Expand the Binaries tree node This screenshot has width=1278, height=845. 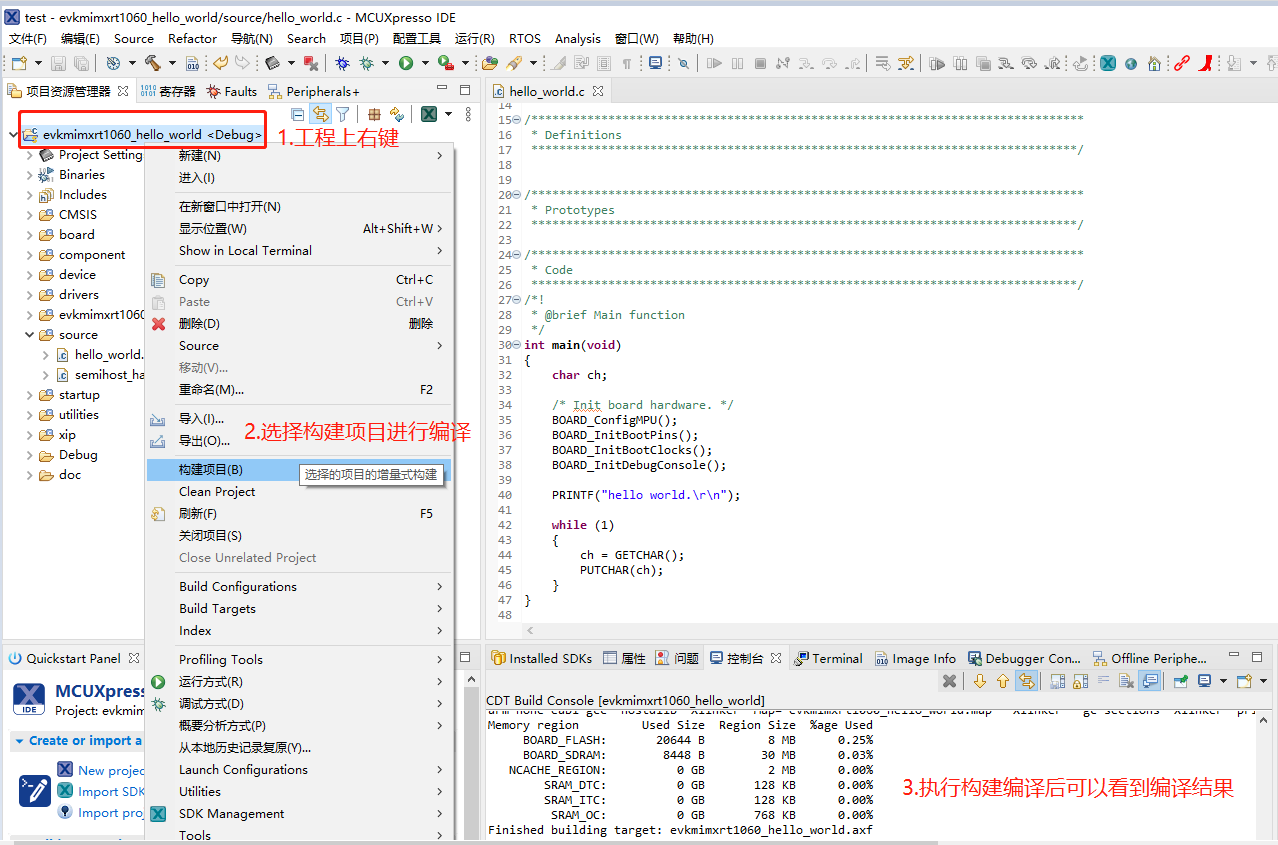30,175
